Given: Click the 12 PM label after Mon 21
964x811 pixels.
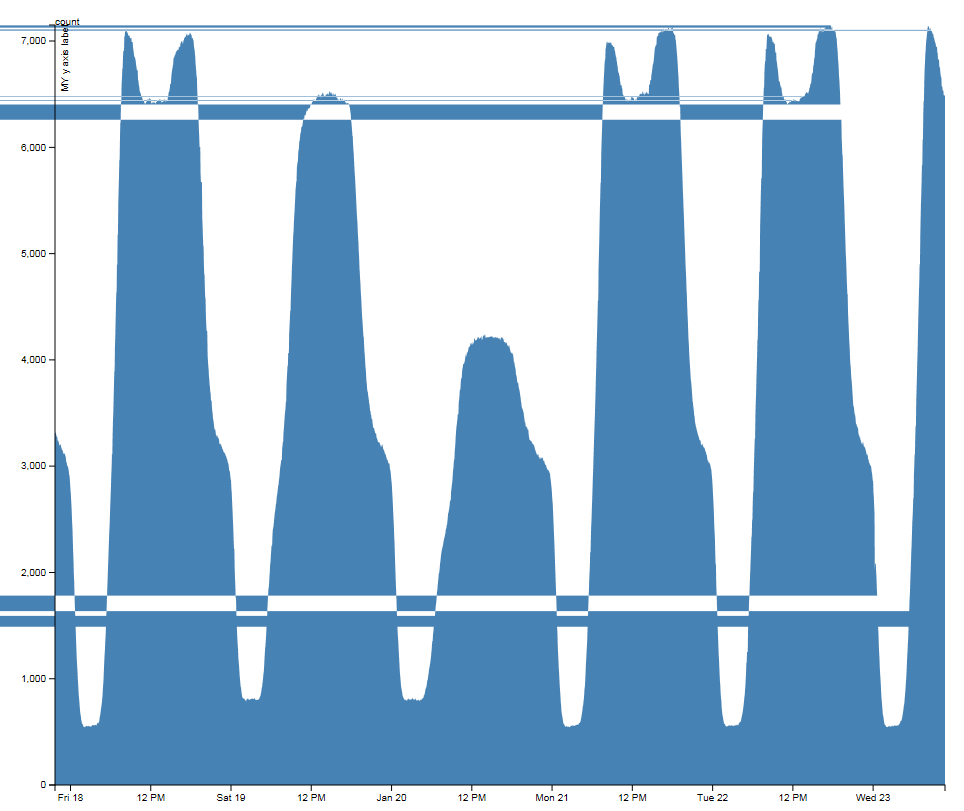Looking at the screenshot, I should (632, 797).
